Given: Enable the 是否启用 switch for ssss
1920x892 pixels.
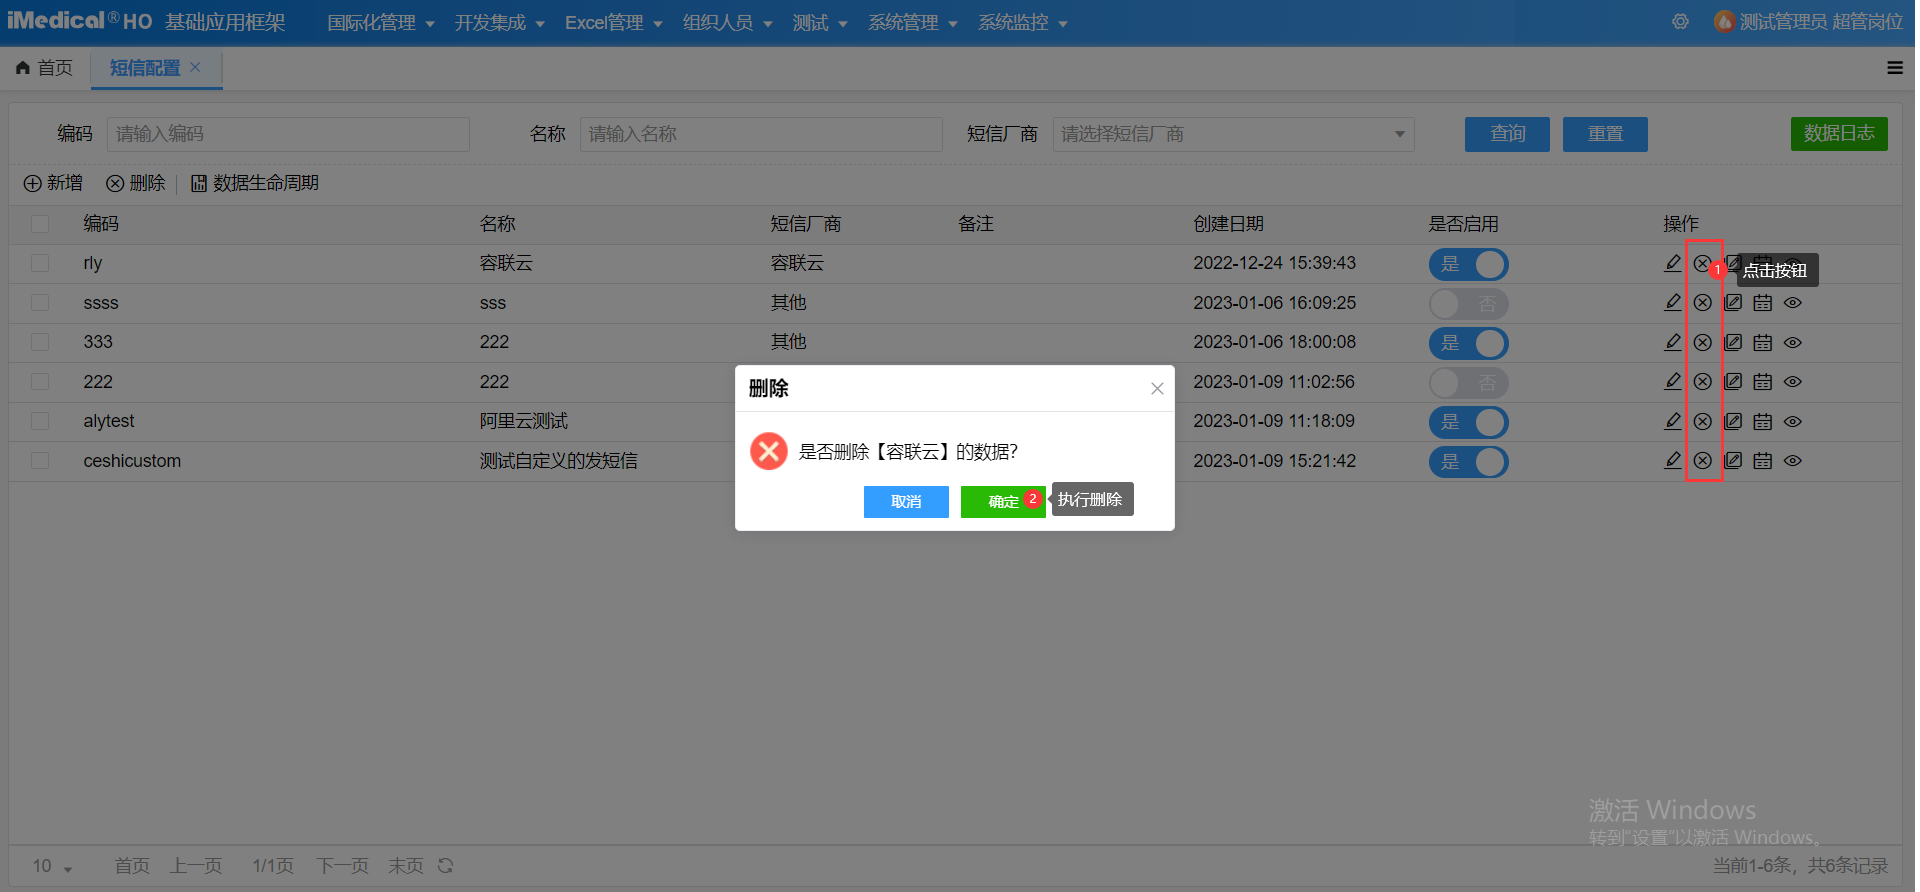Looking at the screenshot, I should (1468, 303).
